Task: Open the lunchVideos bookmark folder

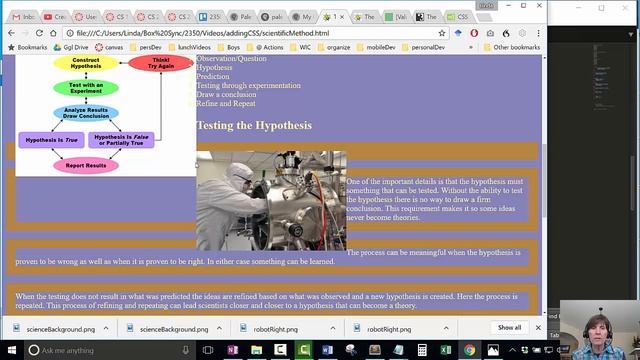Action: (x=189, y=47)
